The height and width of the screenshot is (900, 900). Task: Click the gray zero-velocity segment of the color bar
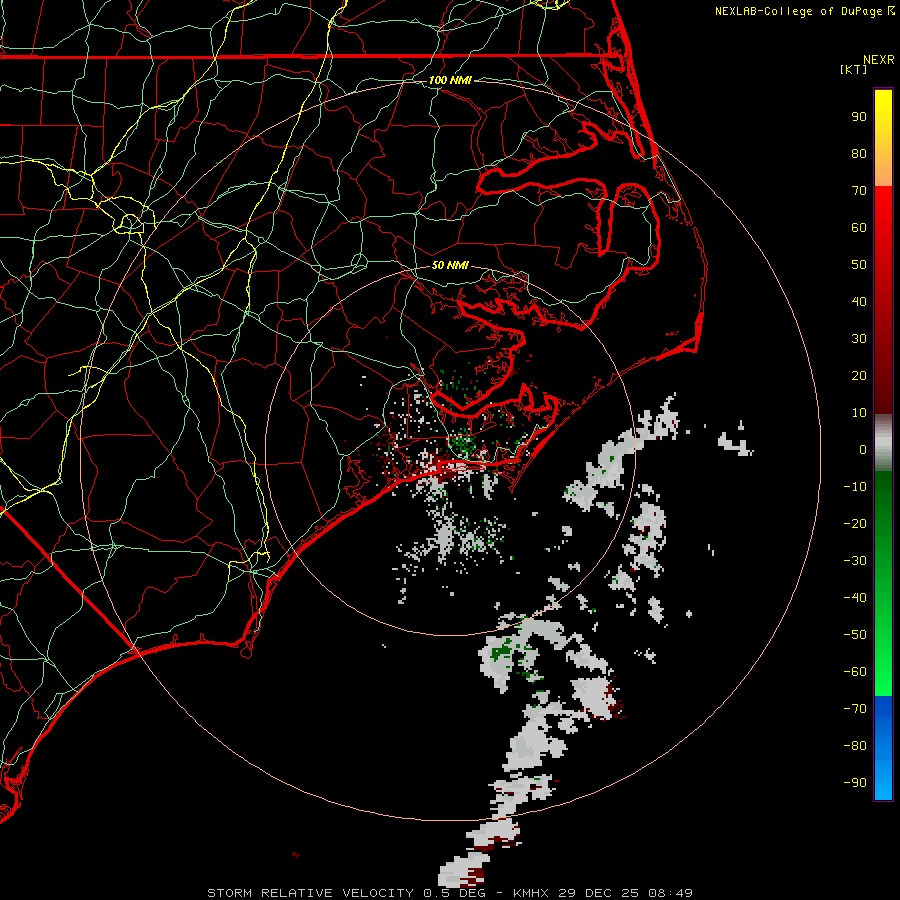click(883, 443)
